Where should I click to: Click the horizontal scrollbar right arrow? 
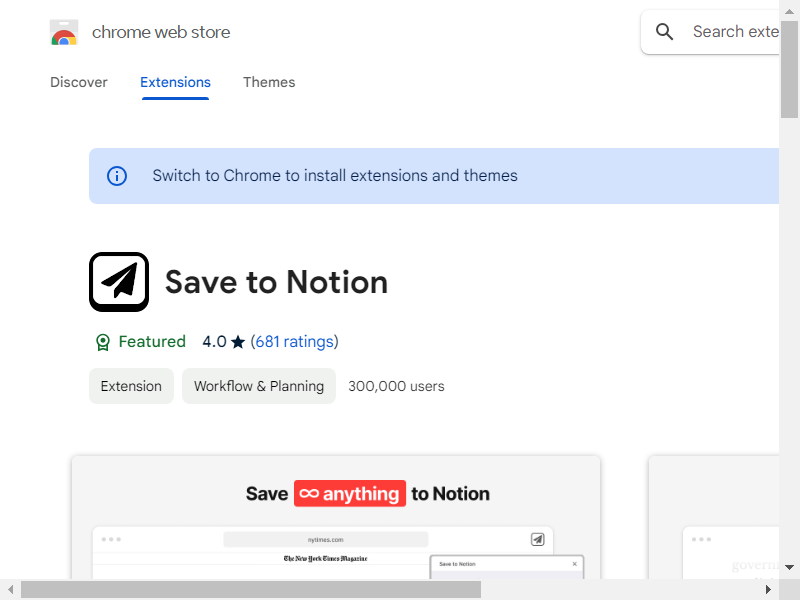(768, 590)
